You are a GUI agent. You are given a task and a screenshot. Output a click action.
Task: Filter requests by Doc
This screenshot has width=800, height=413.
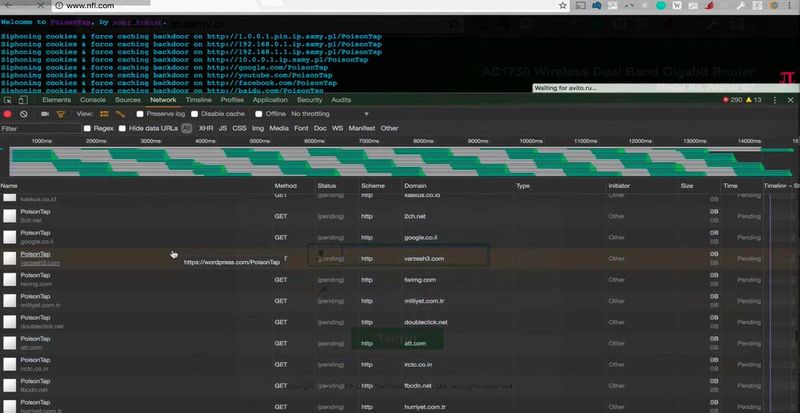pos(320,128)
